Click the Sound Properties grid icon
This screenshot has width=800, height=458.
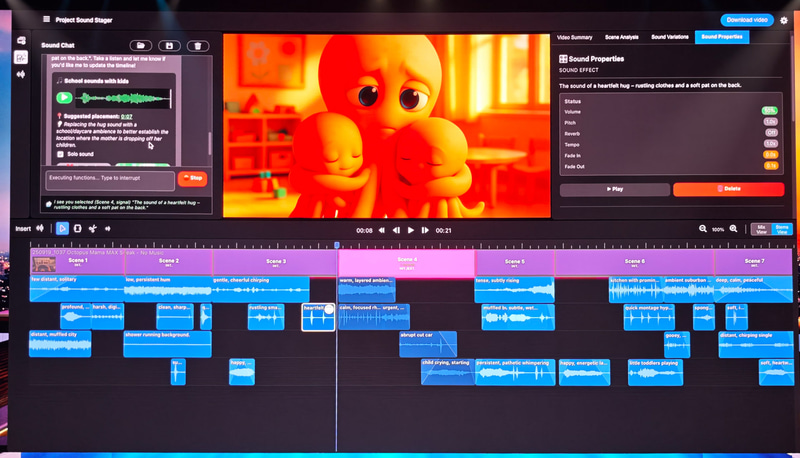coord(563,59)
